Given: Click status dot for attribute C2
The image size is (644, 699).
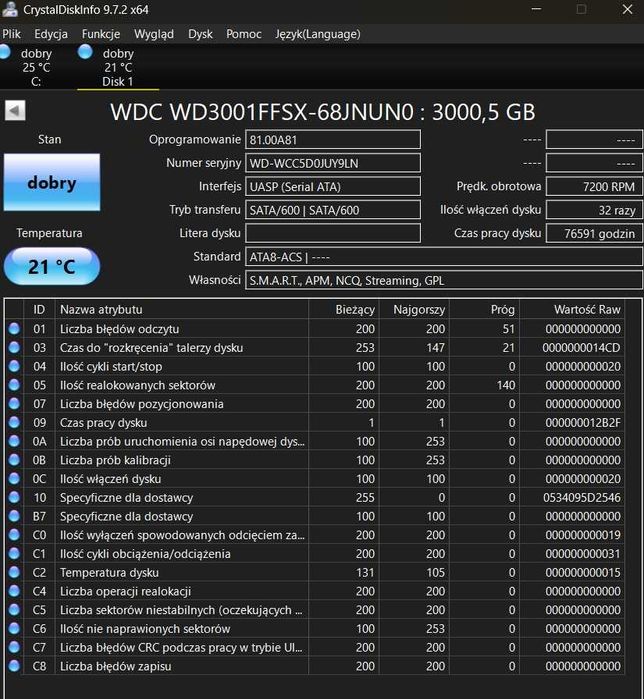Looking at the screenshot, I should pos(14,572).
